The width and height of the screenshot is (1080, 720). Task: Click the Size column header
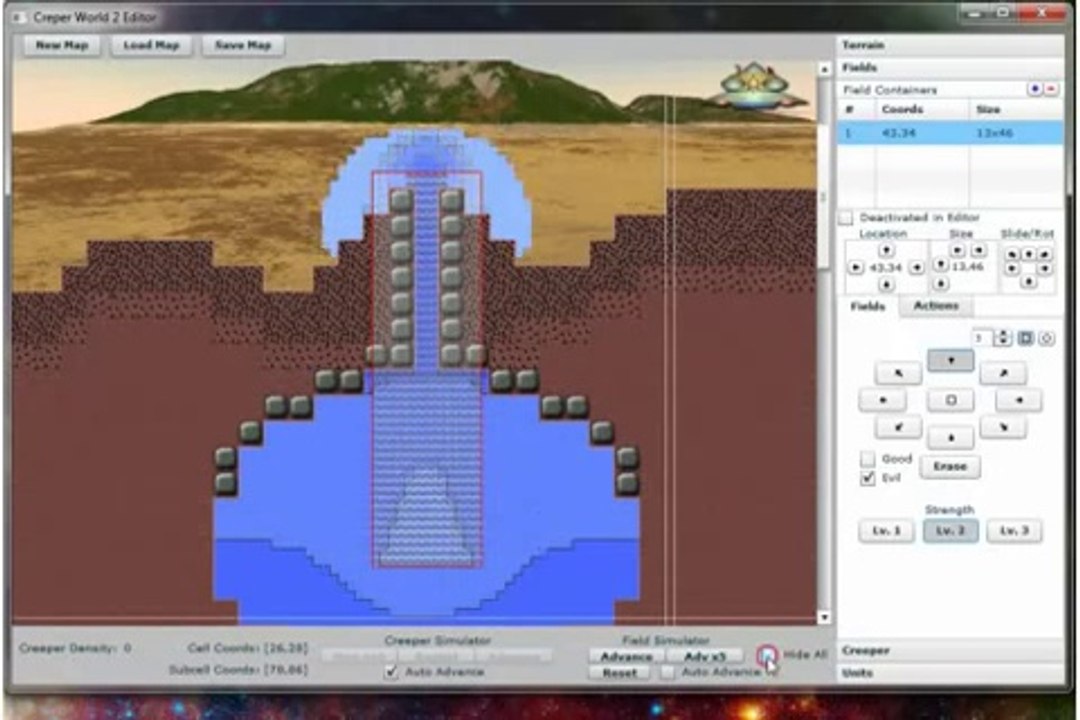pyautogui.click(x=1016, y=110)
